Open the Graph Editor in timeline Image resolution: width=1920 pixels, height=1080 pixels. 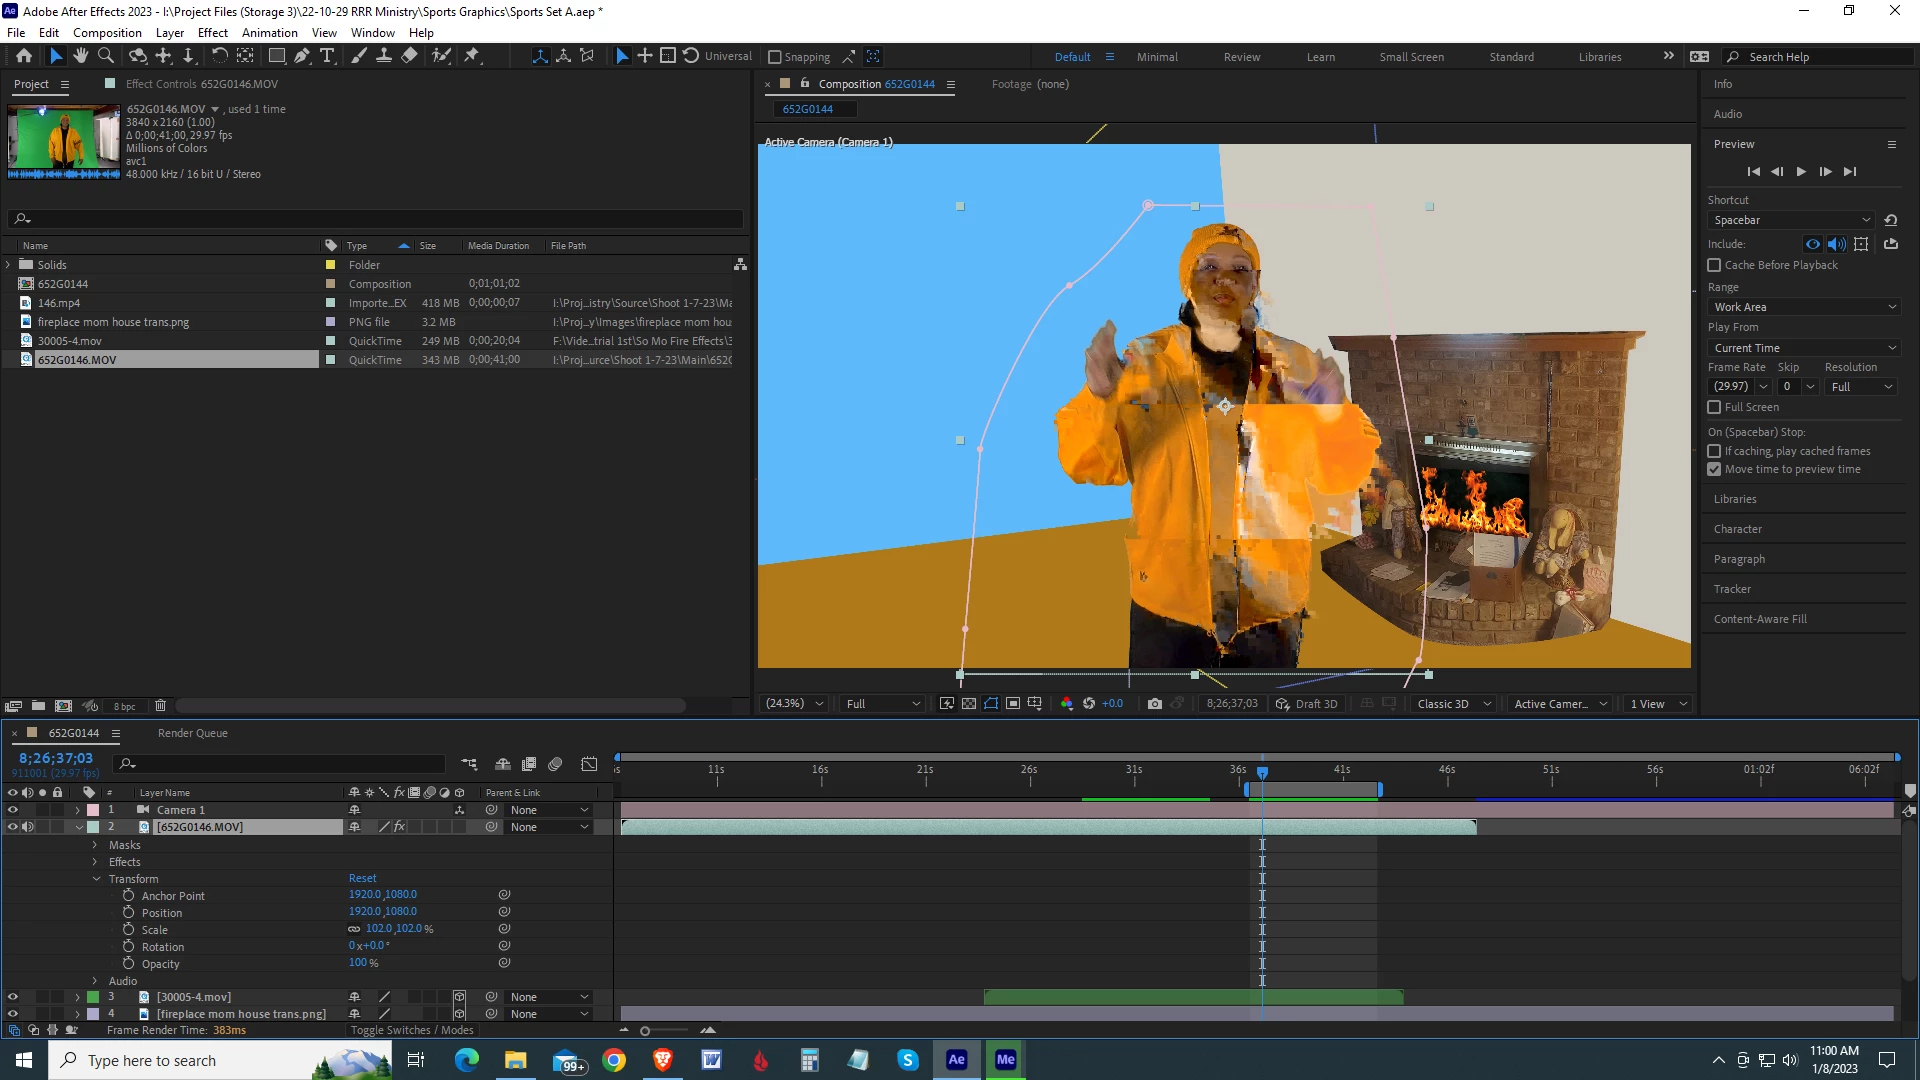[x=589, y=764]
